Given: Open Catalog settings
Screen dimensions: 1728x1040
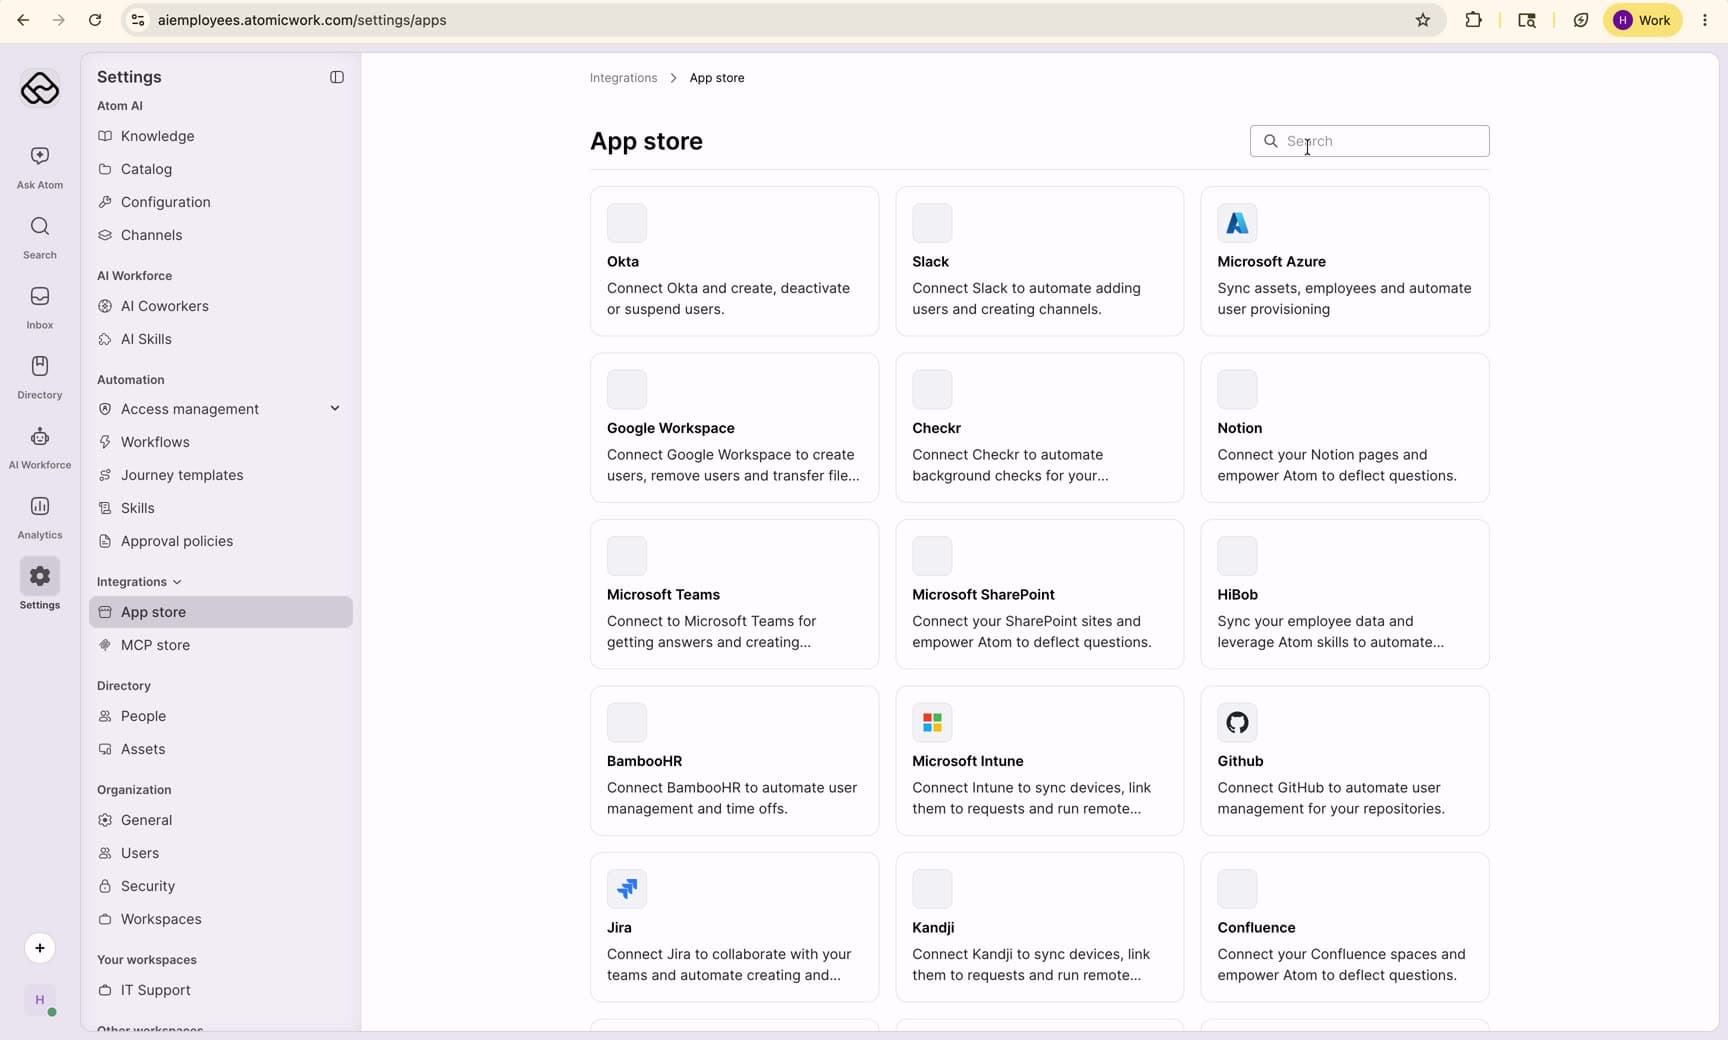Looking at the screenshot, I should pyautogui.click(x=220, y=169).
